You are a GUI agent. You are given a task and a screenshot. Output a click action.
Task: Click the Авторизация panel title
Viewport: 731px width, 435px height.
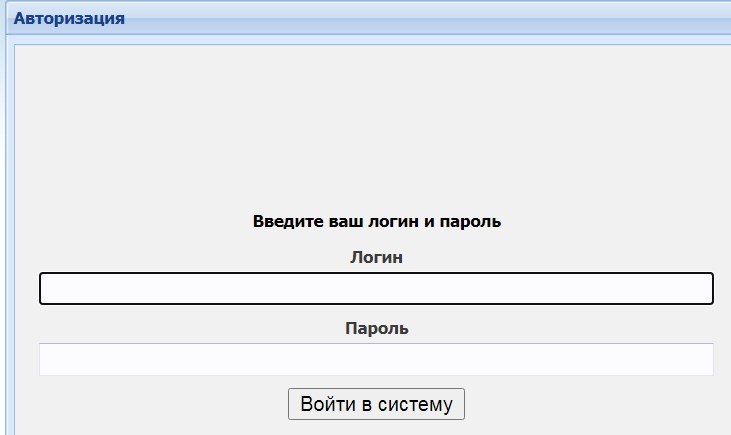pyautogui.click(x=69, y=18)
